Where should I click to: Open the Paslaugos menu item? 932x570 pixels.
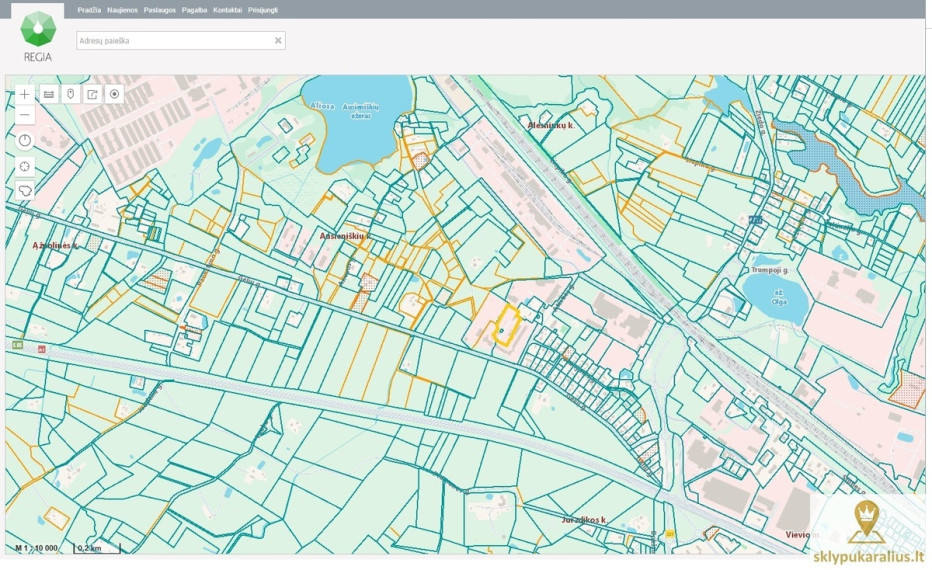coord(160,10)
